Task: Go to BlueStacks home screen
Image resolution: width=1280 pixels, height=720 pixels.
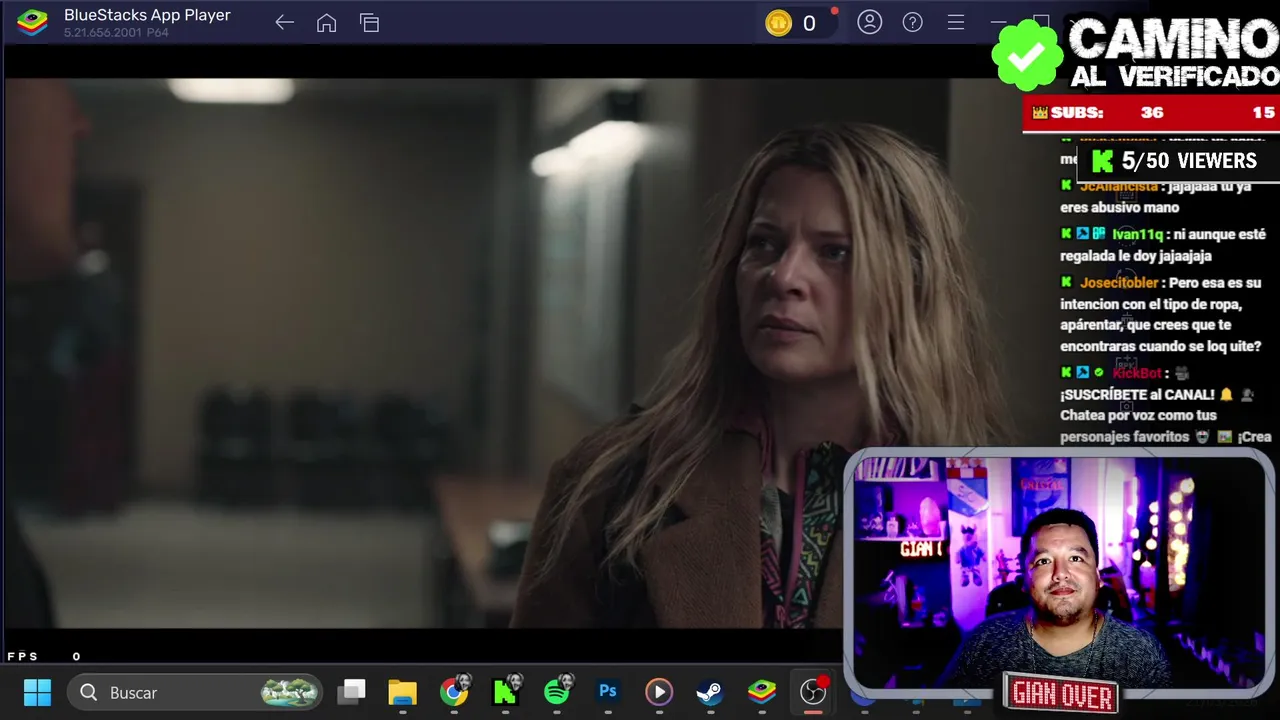Action: (x=326, y=23)
